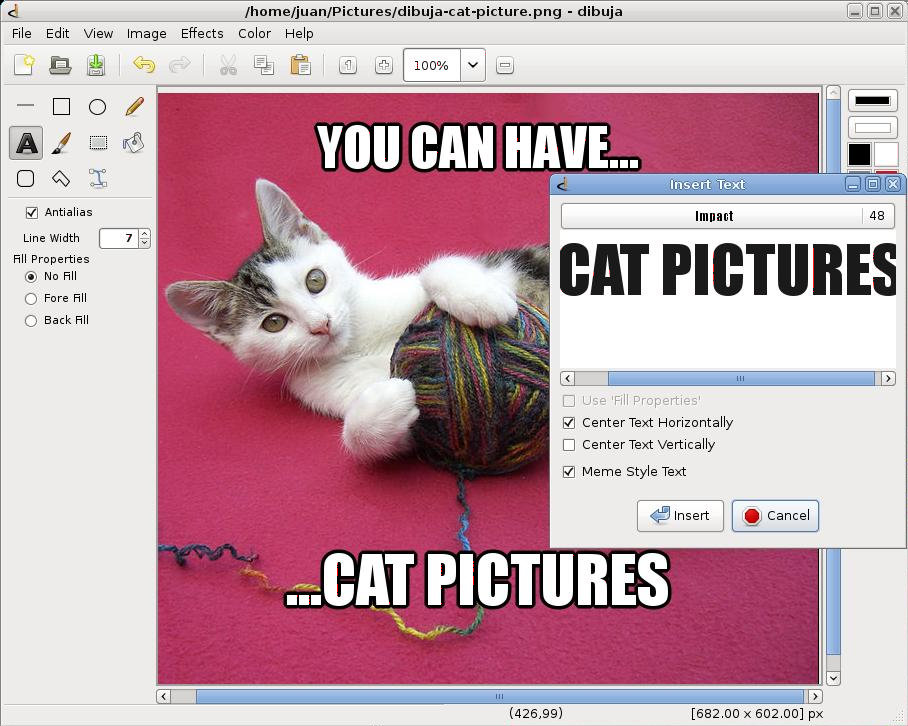The width and height of the screenshot is (908, 726).
Task: Select the No Fill radio option
Action: (31, 277)
